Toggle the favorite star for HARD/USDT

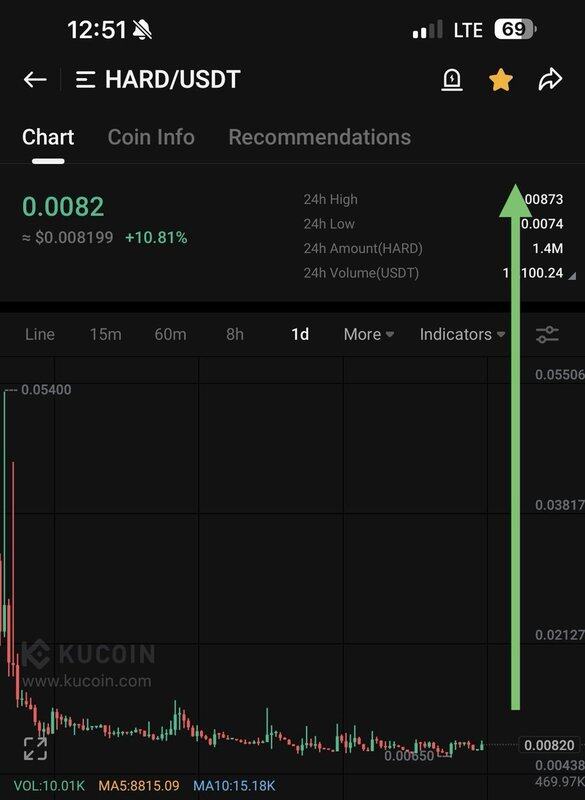(501, 80)
